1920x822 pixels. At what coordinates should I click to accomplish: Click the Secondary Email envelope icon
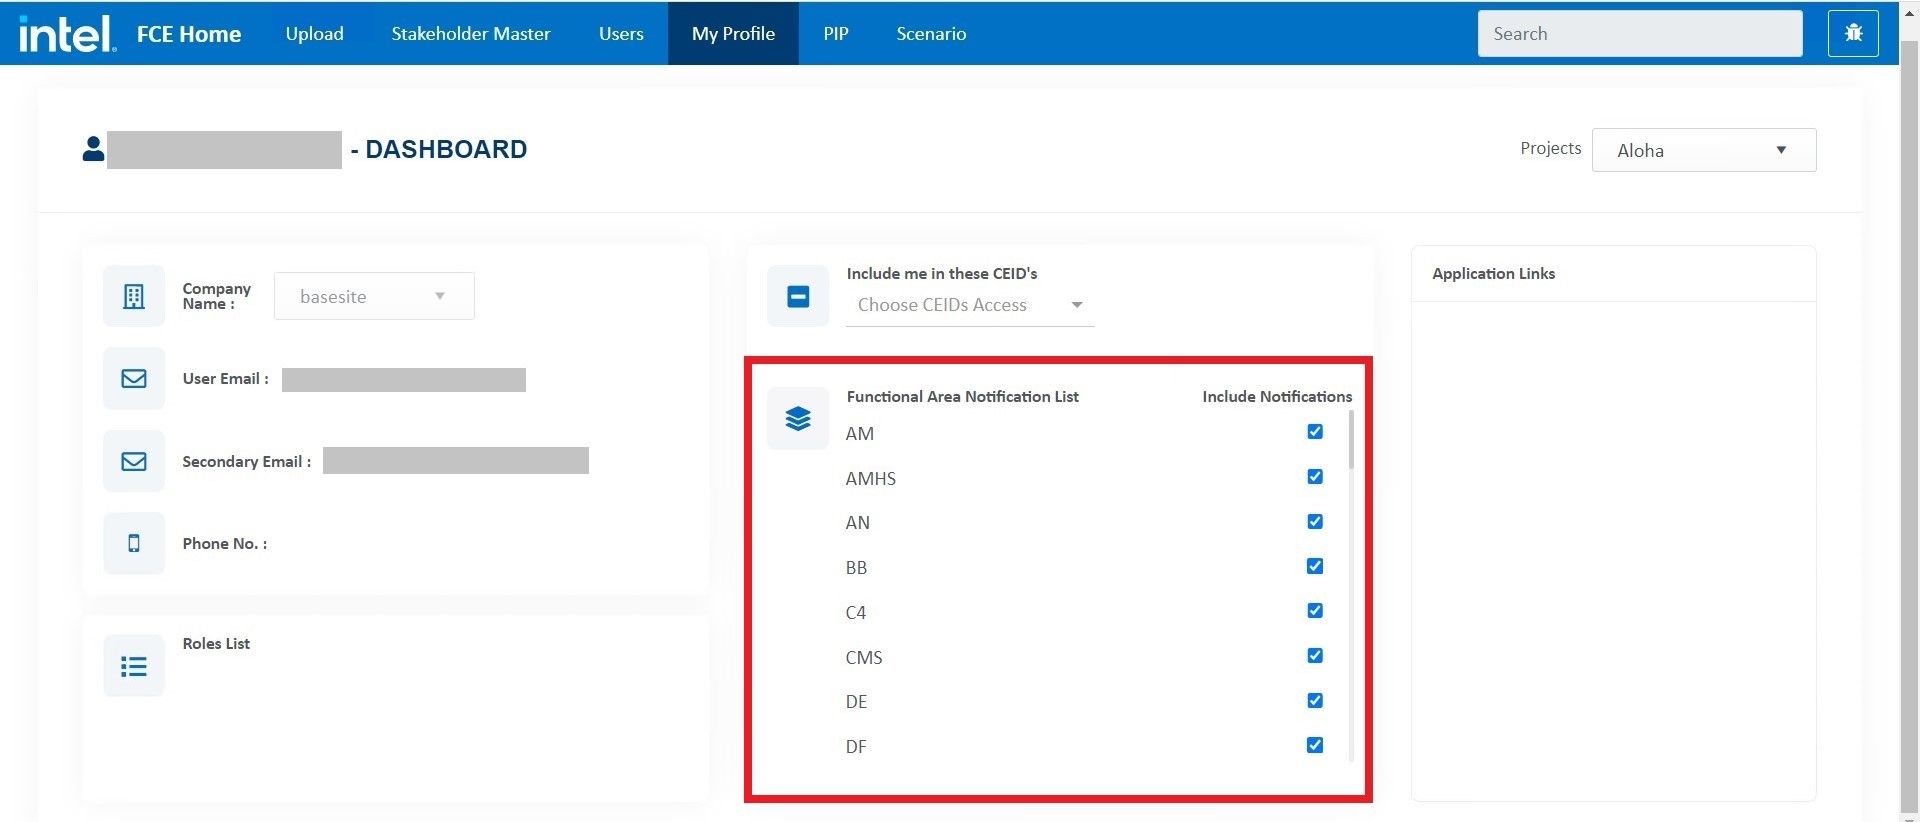point(134,461)
